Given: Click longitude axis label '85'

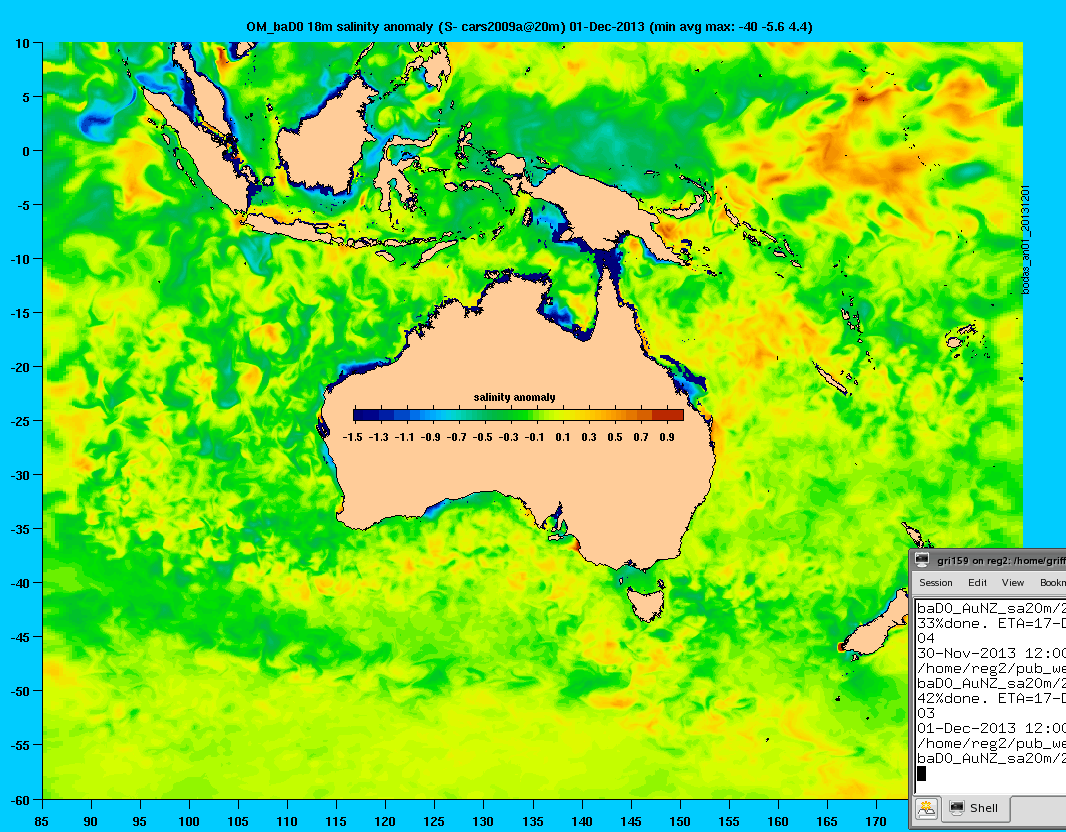Looking at the screenshot, I should 41,821.
